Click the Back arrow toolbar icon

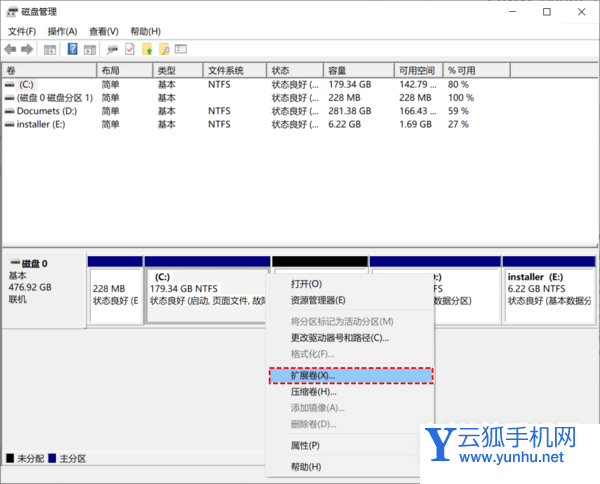coord(10,49)
